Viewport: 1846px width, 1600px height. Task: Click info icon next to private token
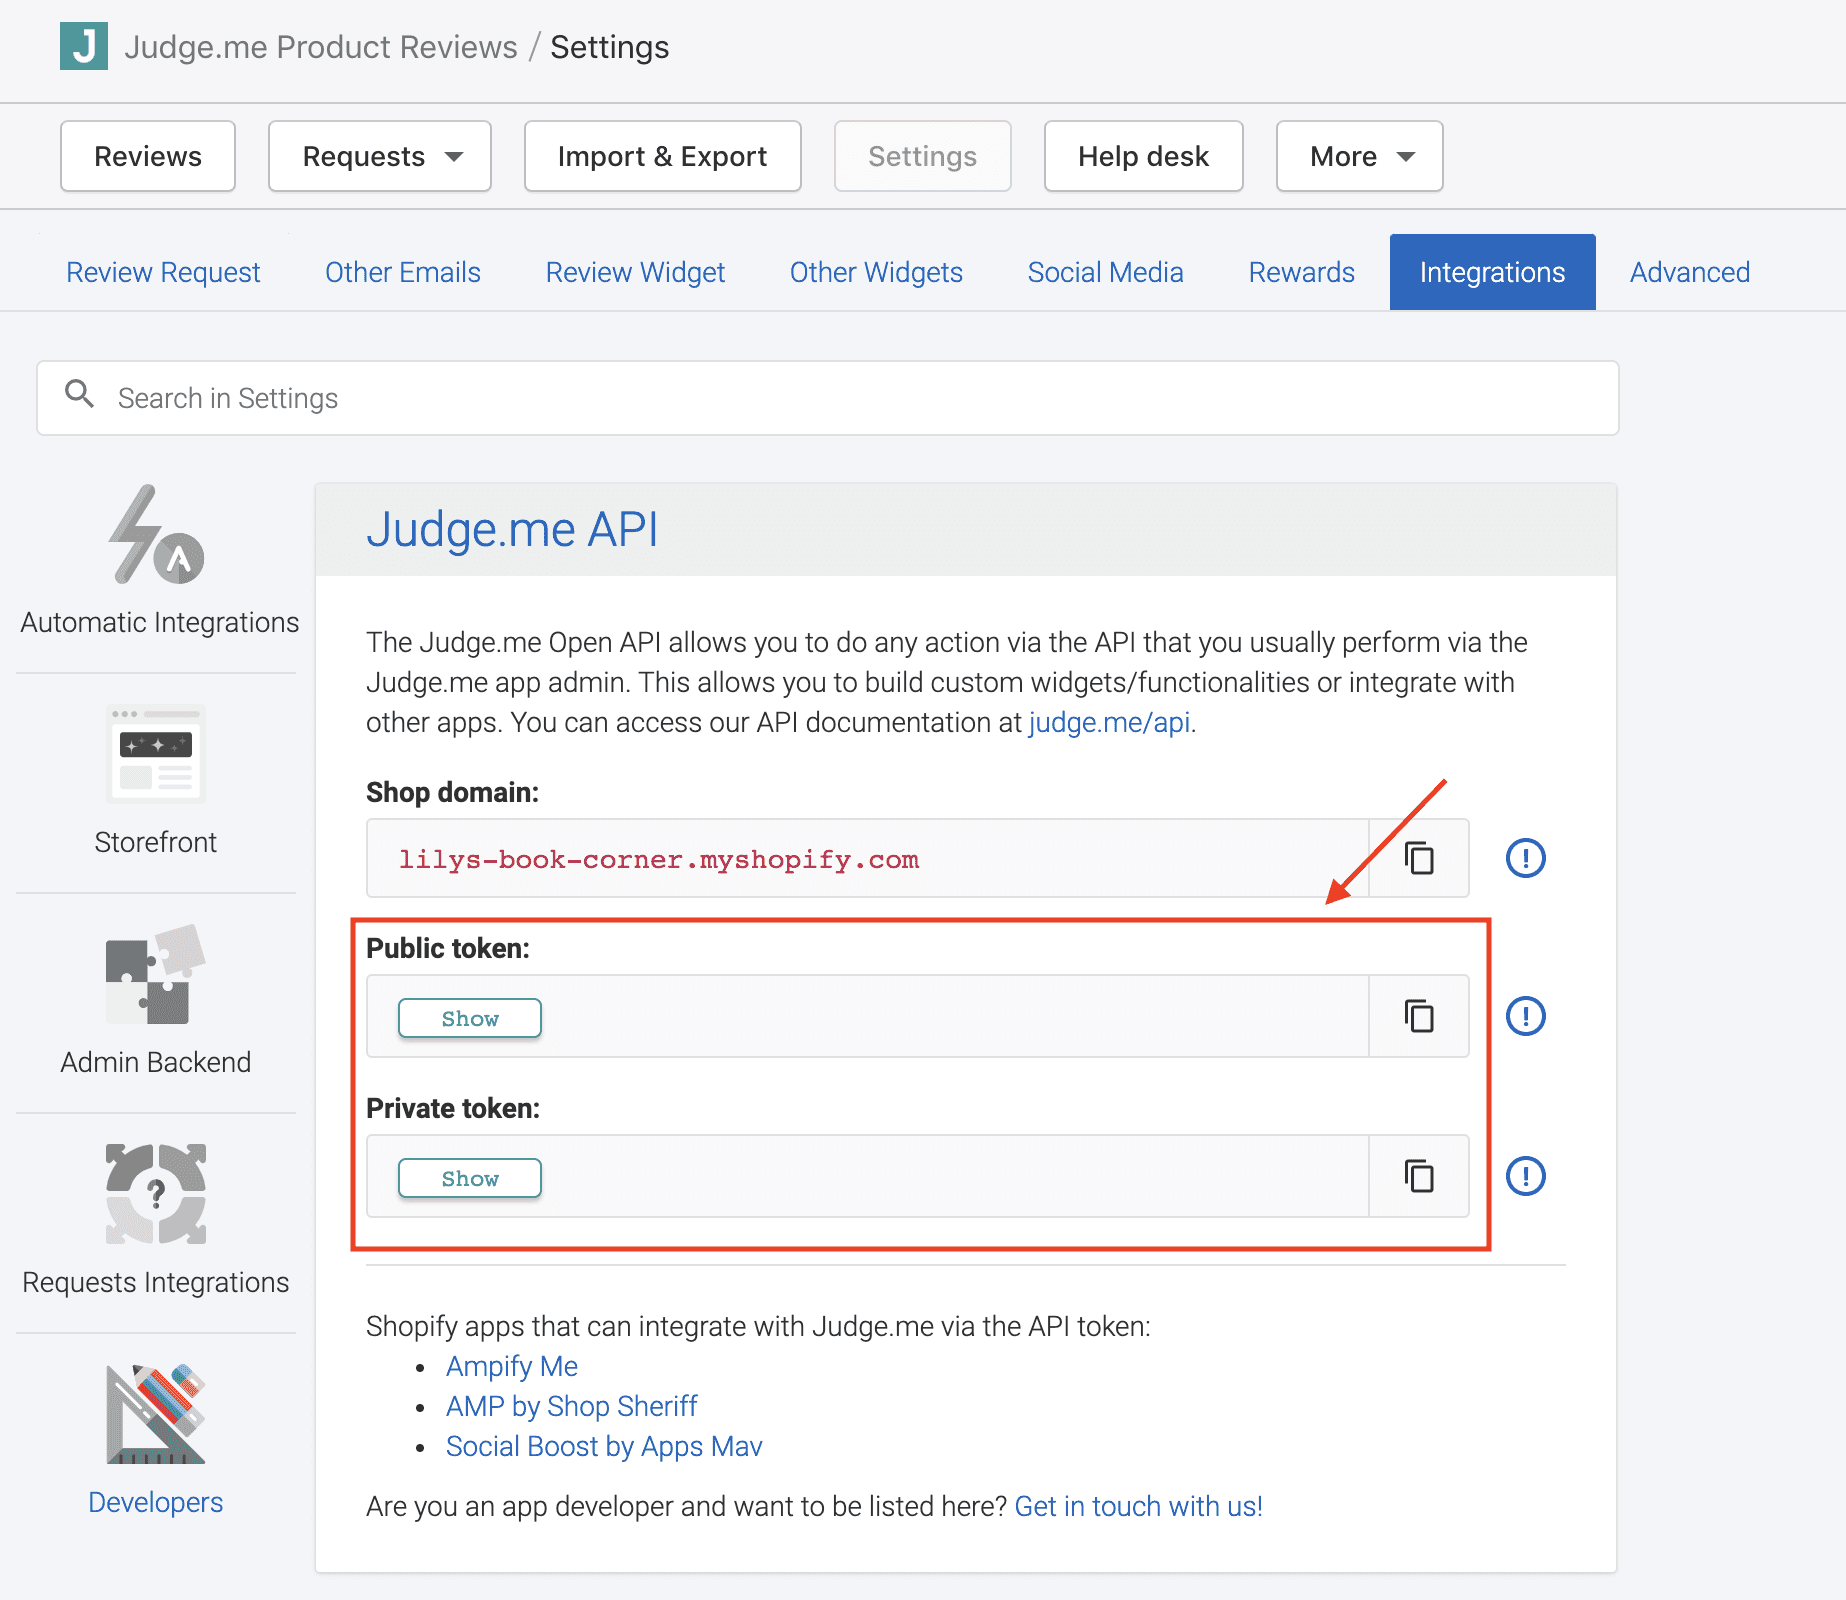click(1525, 1176)
